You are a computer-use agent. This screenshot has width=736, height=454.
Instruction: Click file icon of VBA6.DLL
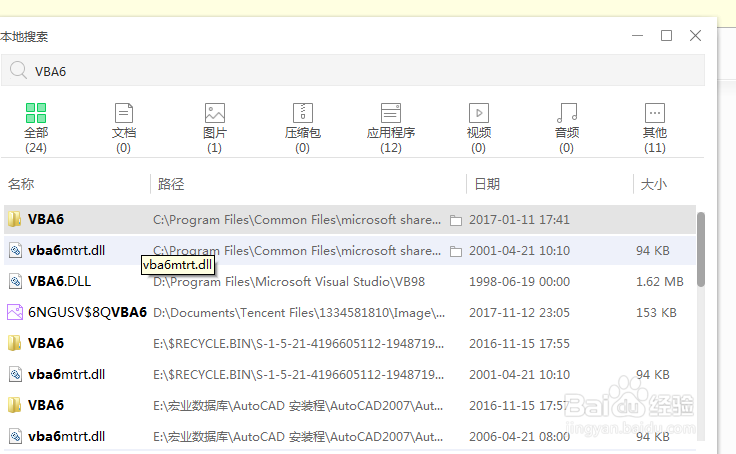(x=15, y=281)
